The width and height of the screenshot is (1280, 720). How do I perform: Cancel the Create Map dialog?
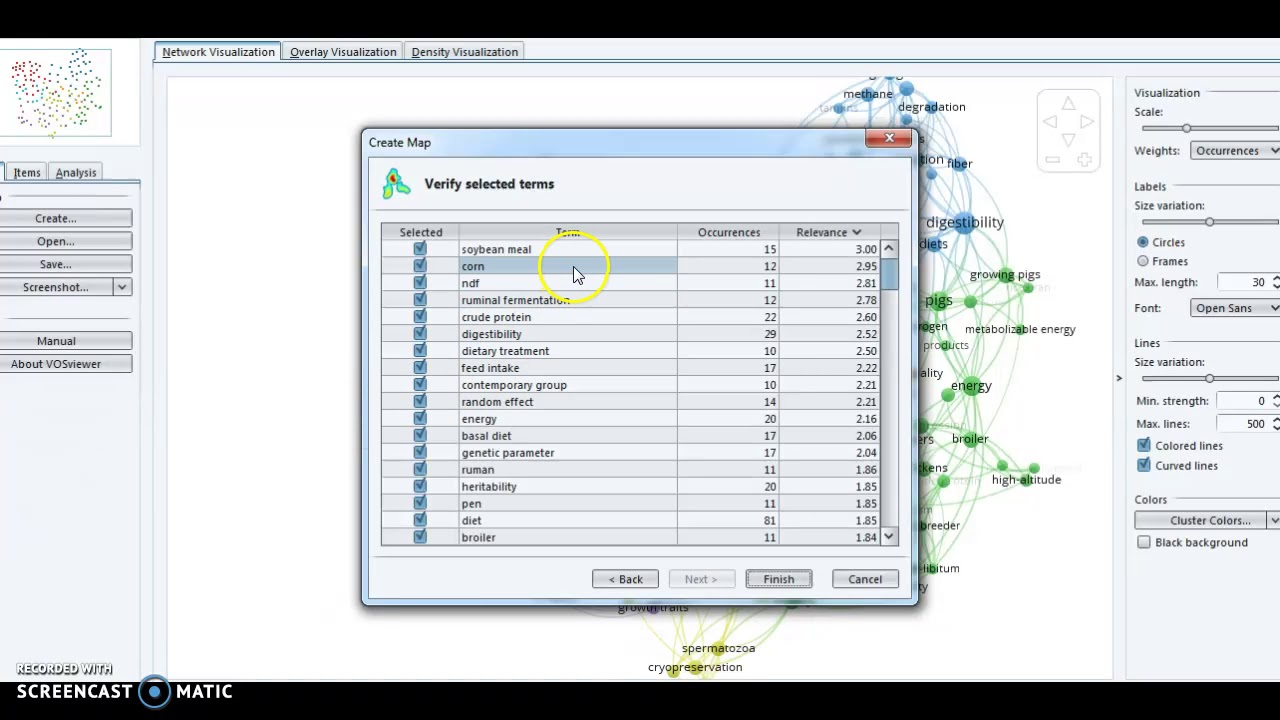pyautogui.click(x=865, y=579)
